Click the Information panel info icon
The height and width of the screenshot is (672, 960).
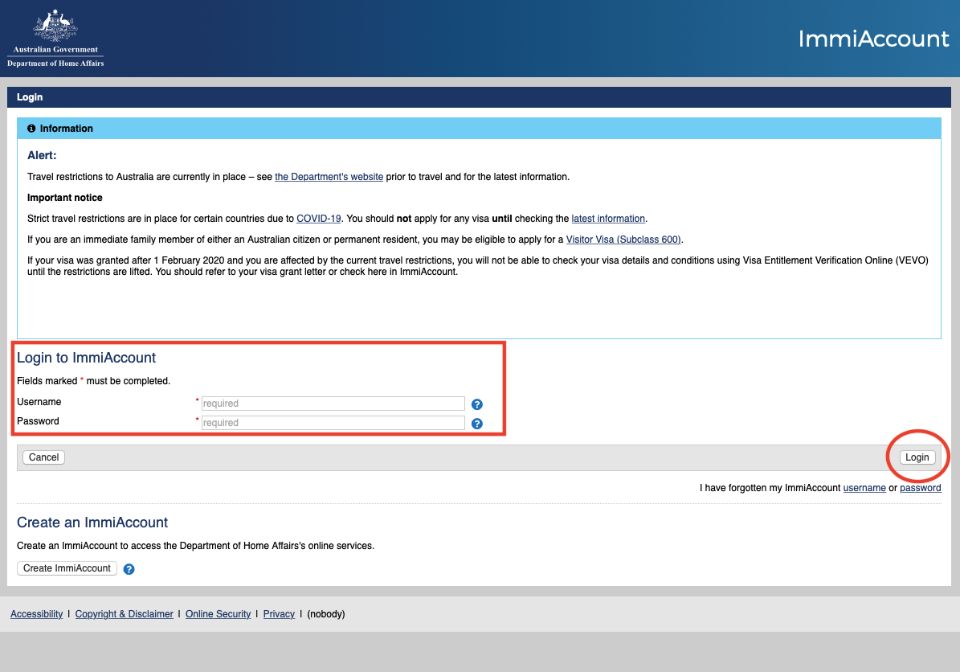[x=31, y=129]
